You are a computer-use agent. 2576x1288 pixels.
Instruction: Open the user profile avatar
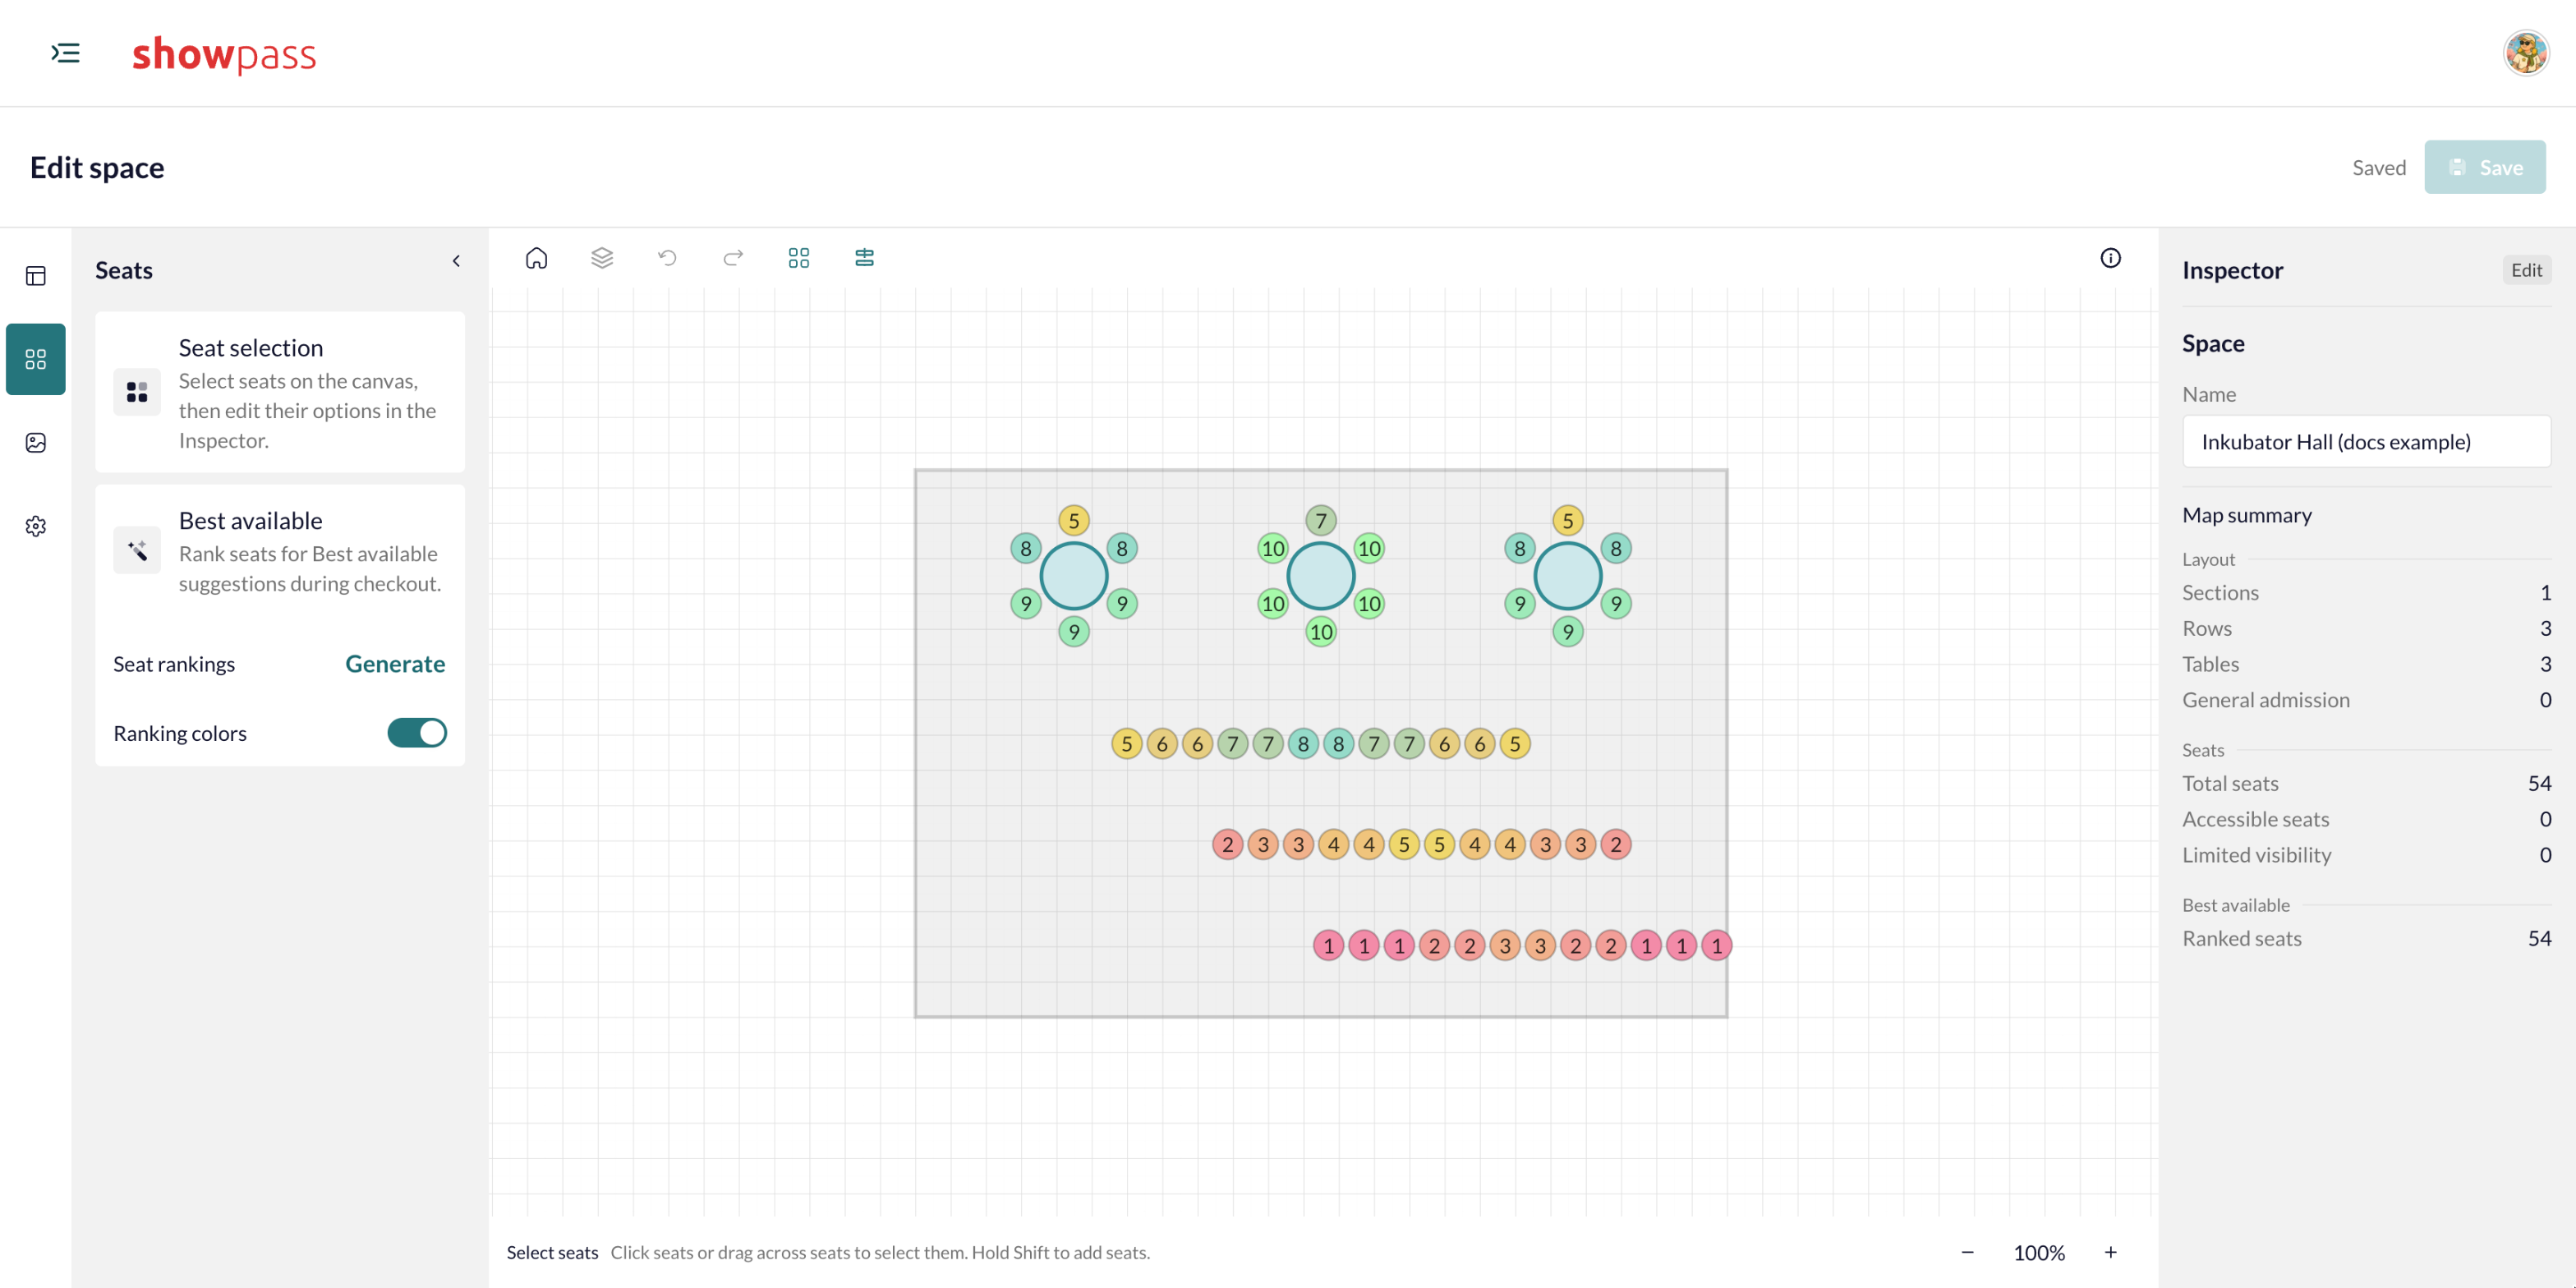click(x=2526, y=53)
